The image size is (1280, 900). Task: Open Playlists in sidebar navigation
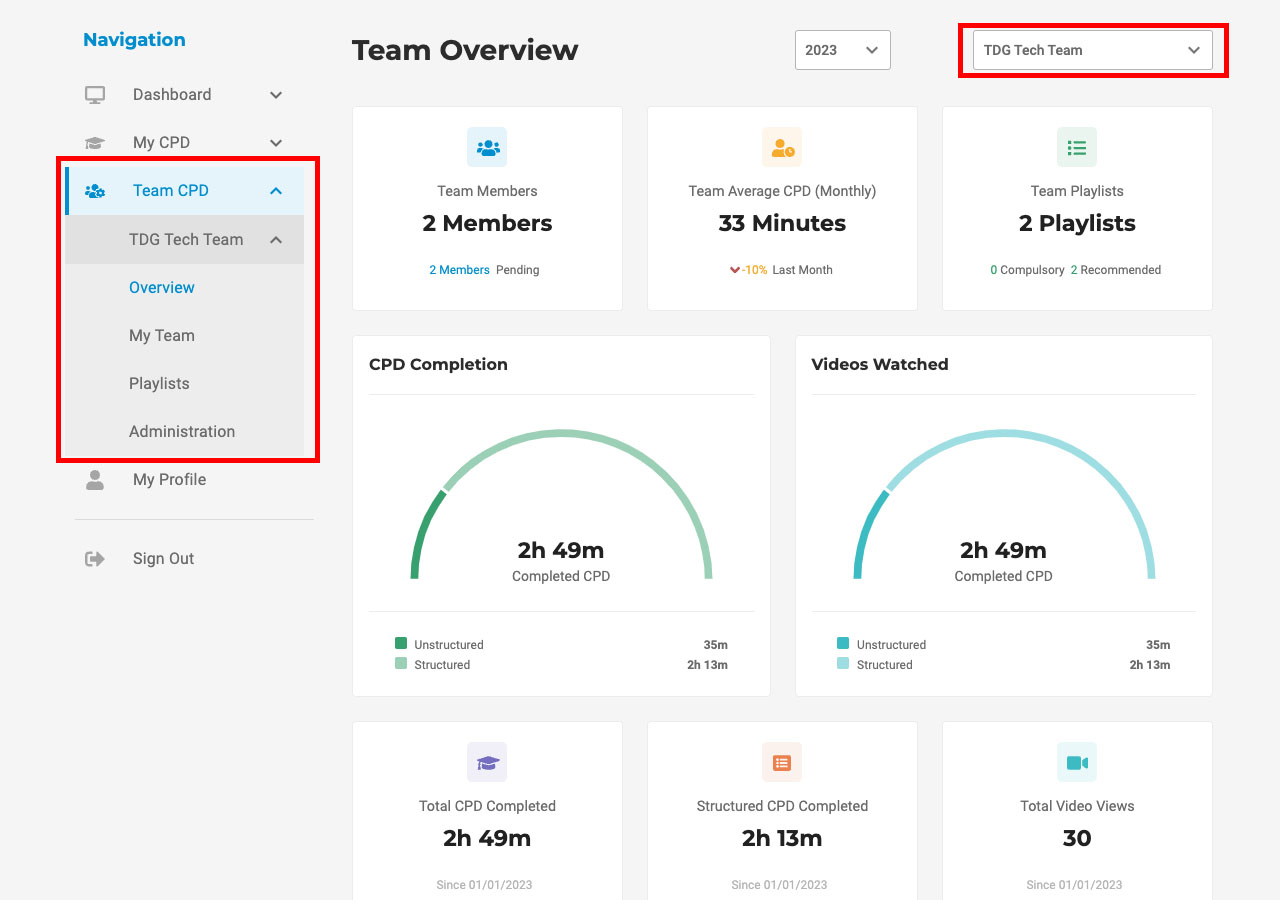pyautogui.click(x=159, y=384)
